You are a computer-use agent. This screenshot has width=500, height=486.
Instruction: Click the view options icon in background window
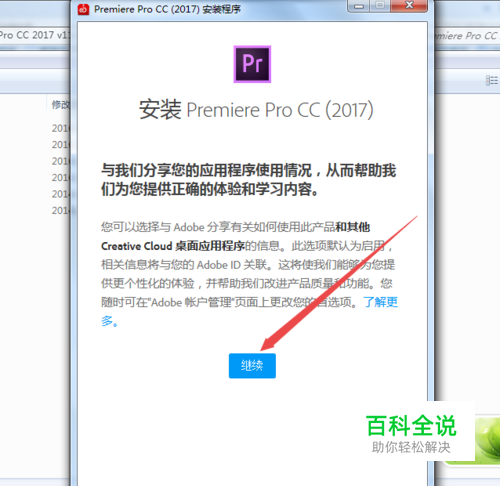click(492, 80)
